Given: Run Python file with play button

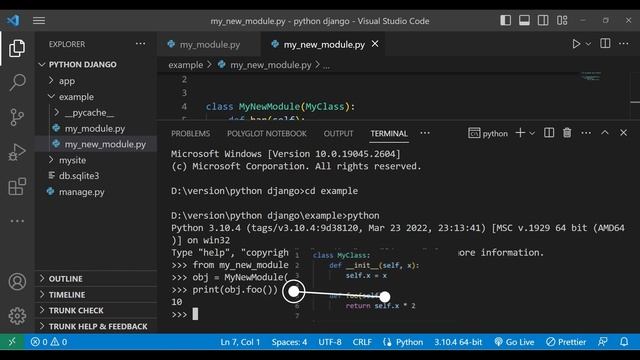Looking at the screenshot, I should (x=576, y=44).
